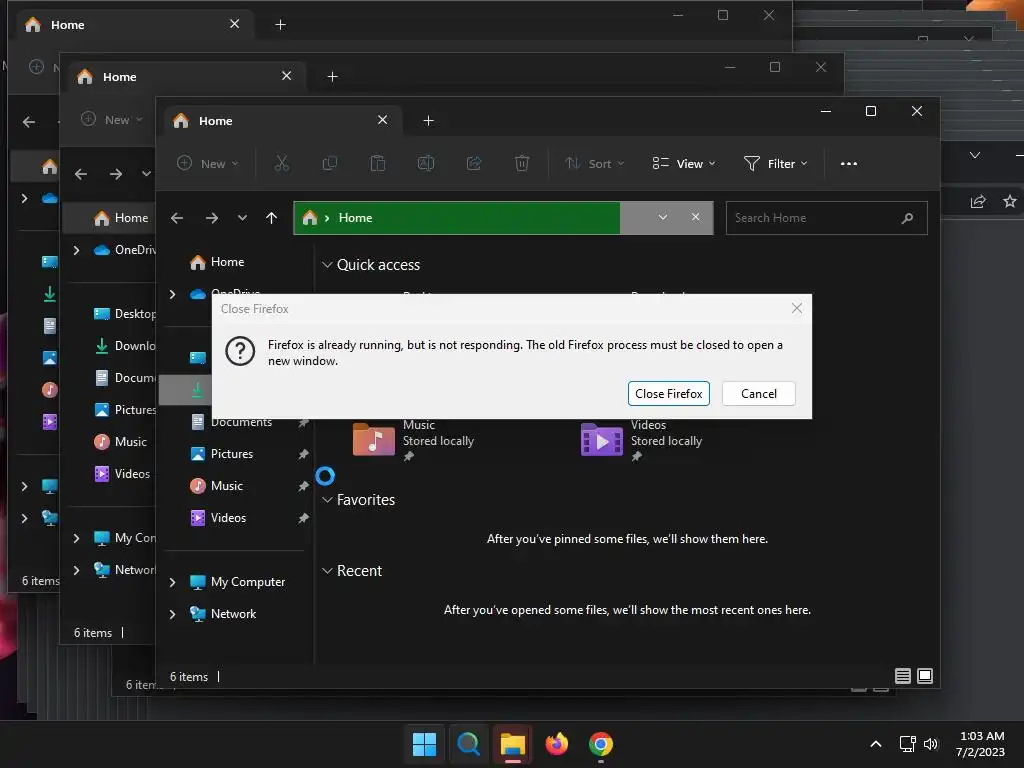Image resolution: width=1024 pixels, height=768 pixels.
Task: Go back in middle Explorer window
Action: point(81,174)
